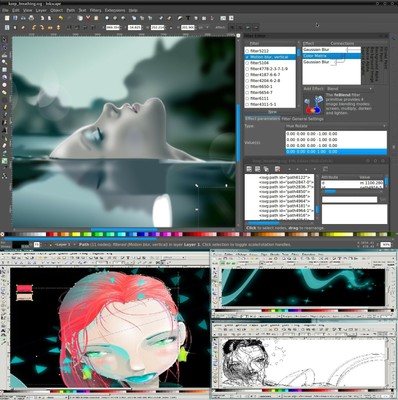Select the Zoom magnifier tool

[x=4, y=62]
